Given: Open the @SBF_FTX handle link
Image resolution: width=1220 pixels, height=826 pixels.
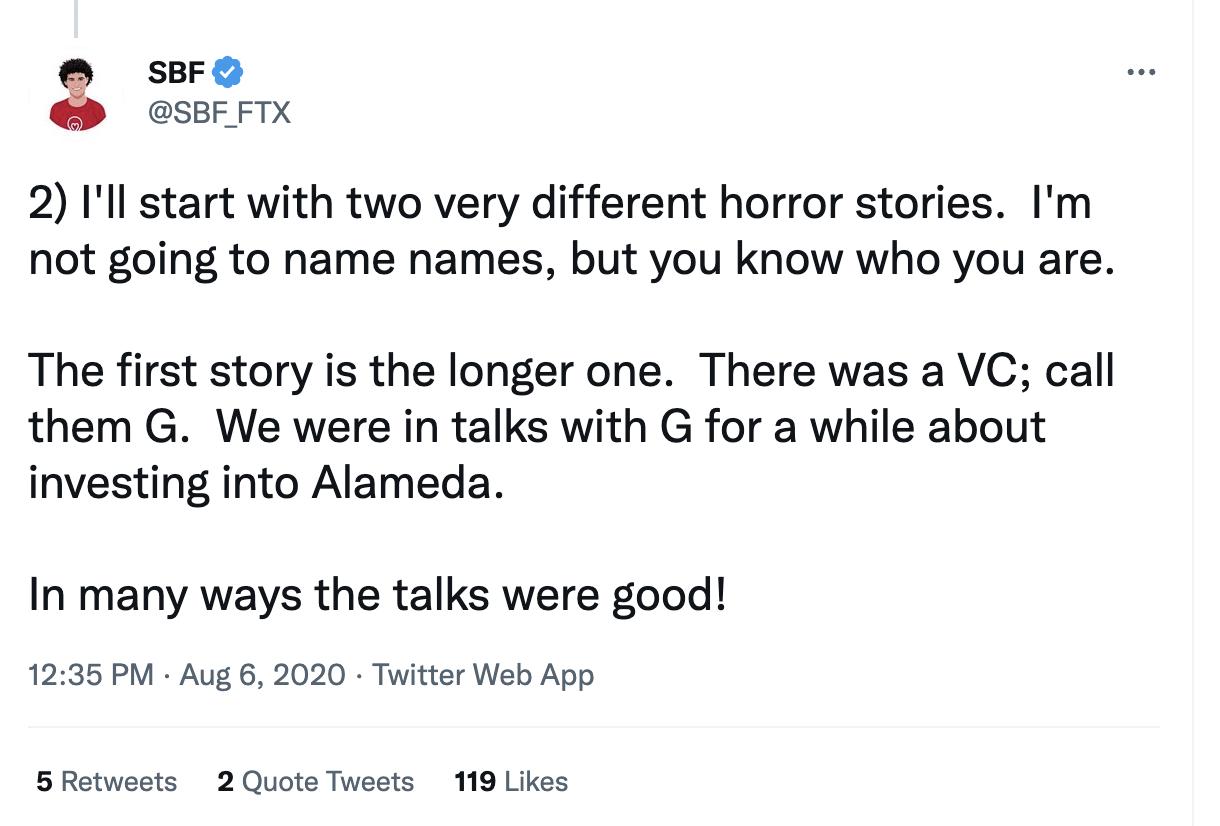Looking at the screenshot, I should [219, 113].
